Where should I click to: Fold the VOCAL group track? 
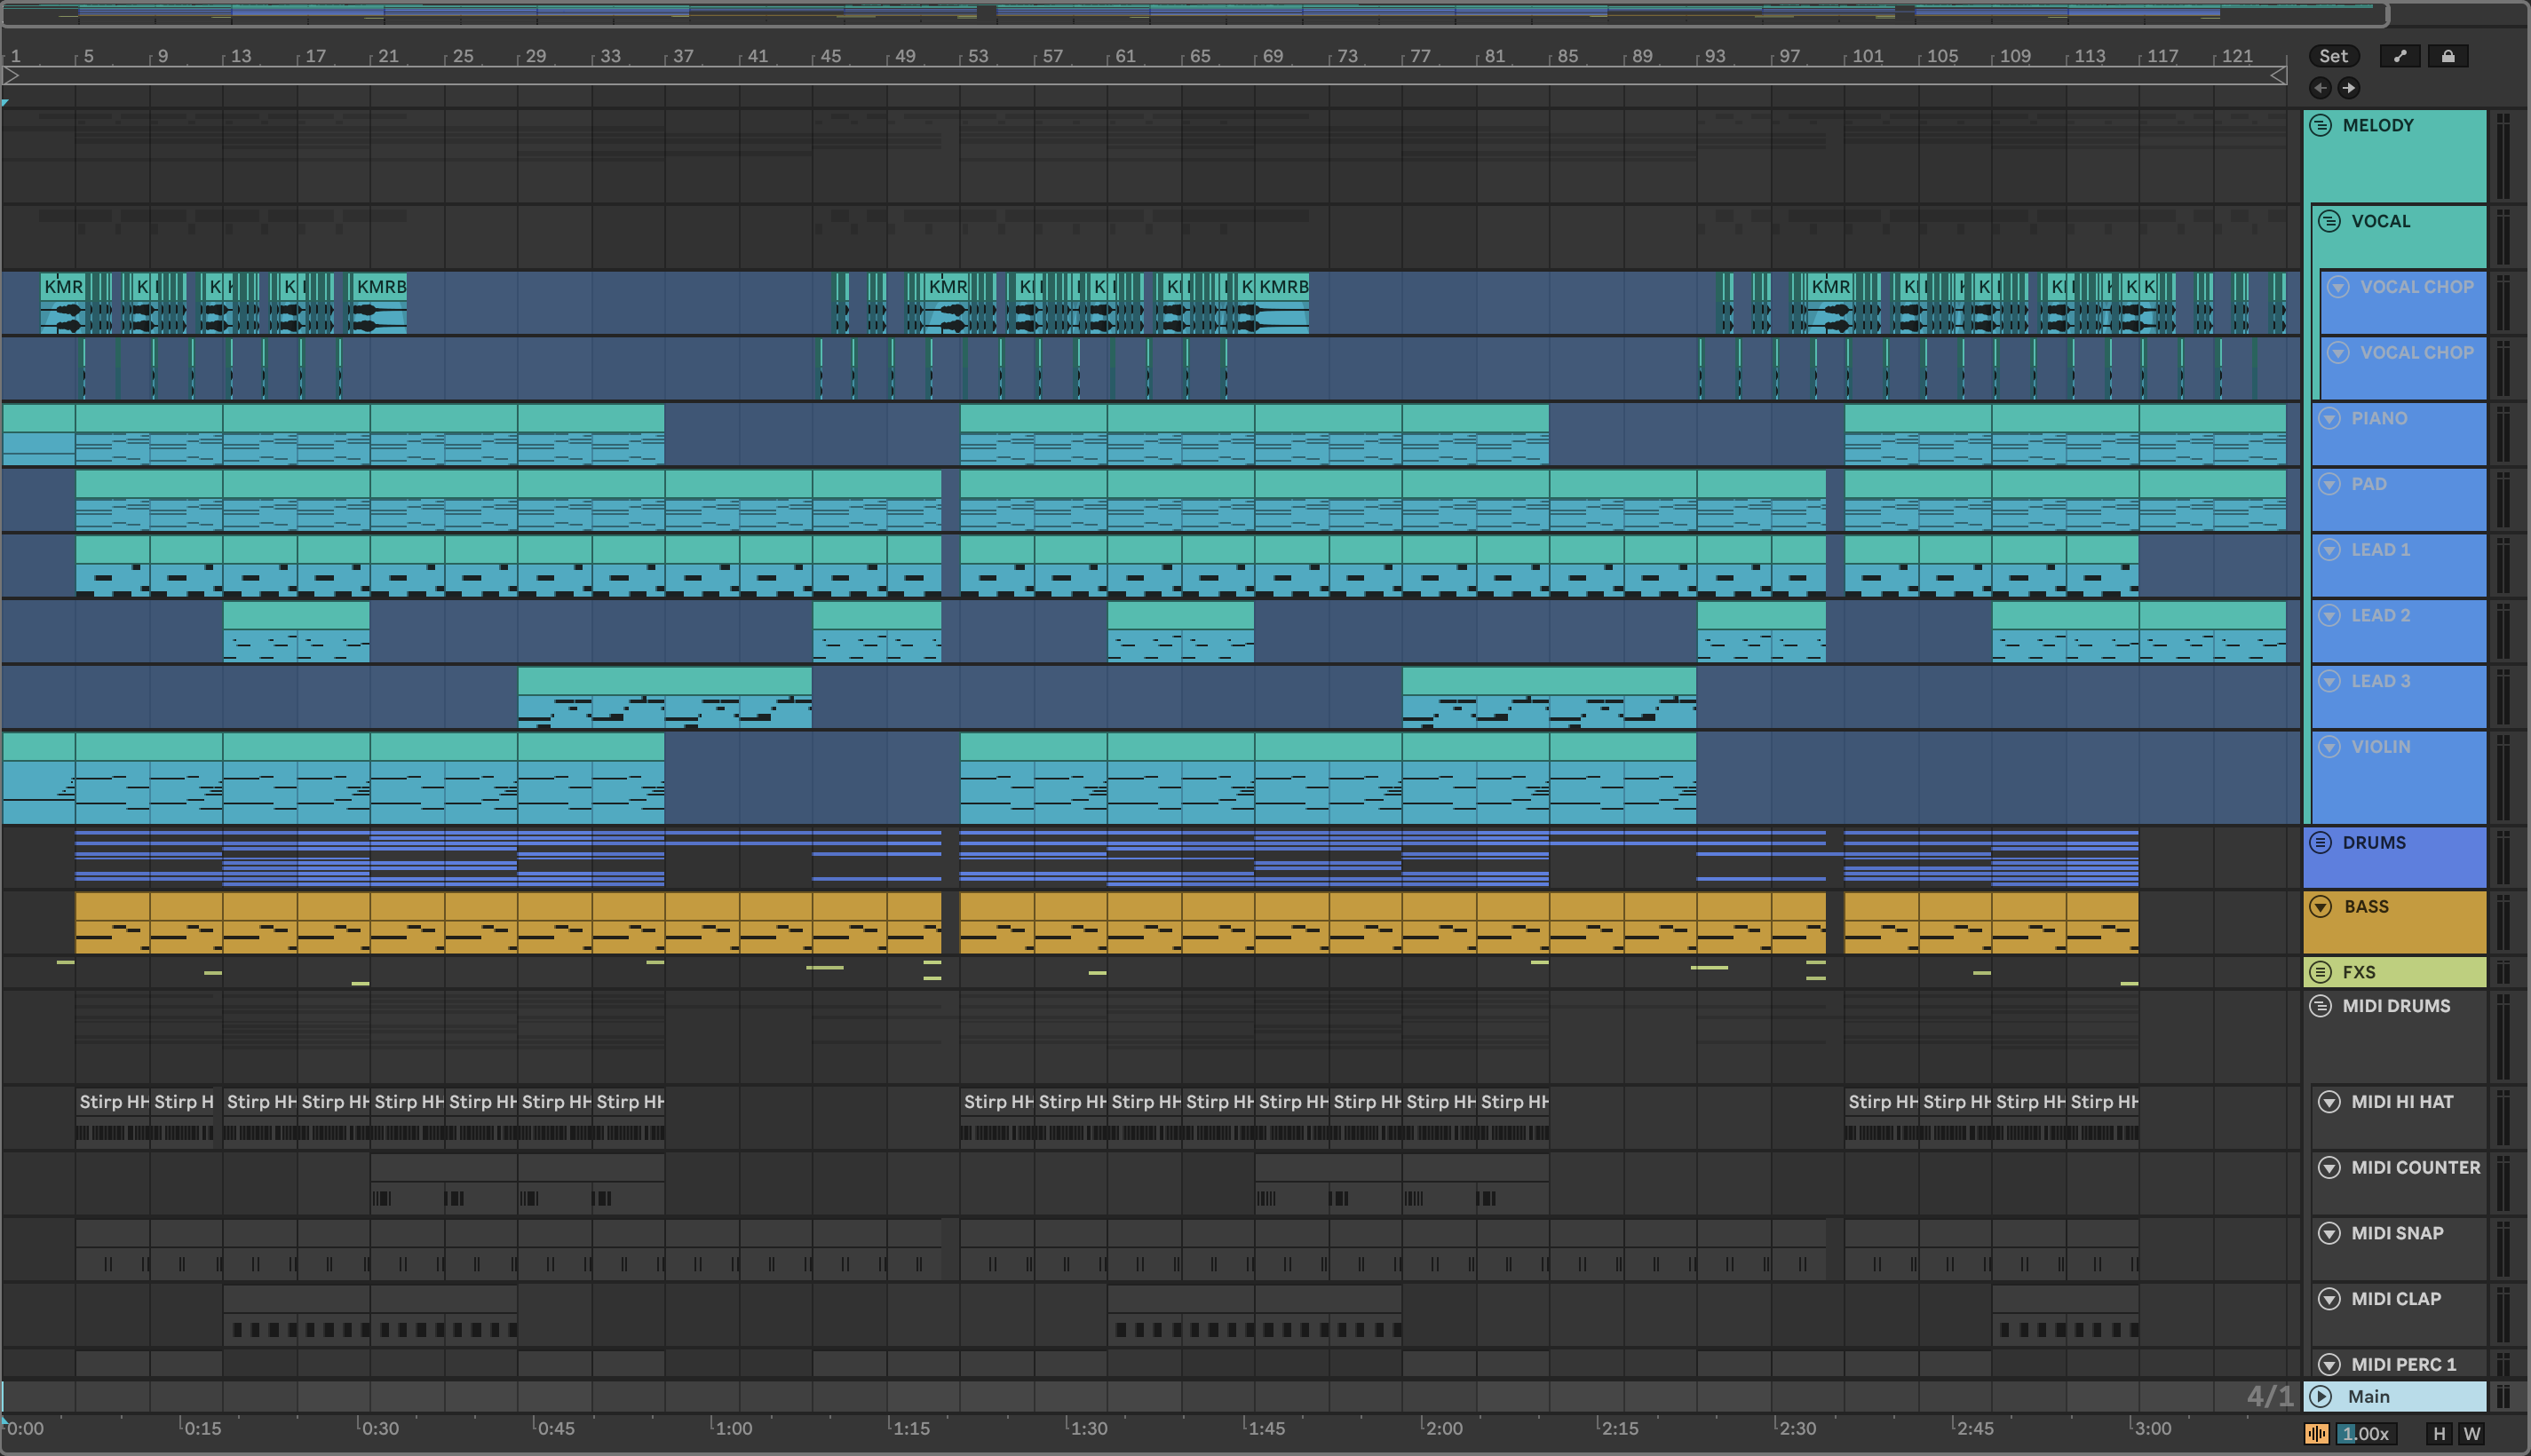pyautogui.click(x=2329, y=221)
